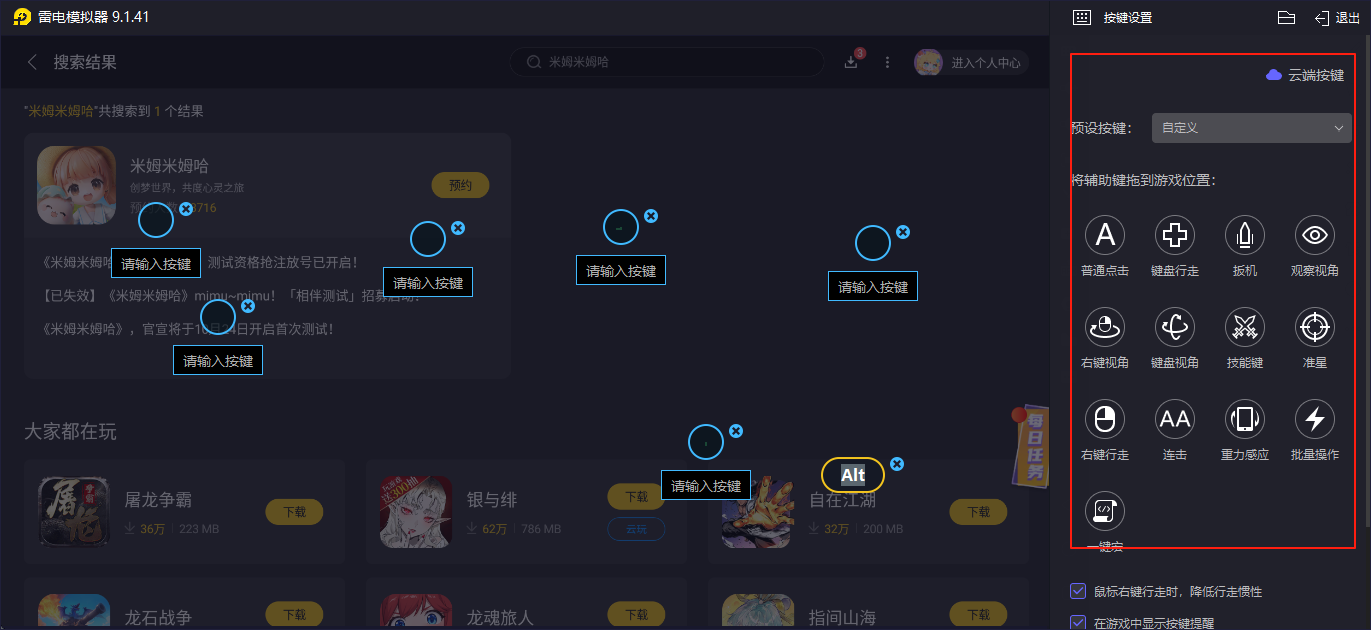Pick the 重力感应 gravity sensor icon
The image size is (1371, 630).
[x=1245, y=419]
